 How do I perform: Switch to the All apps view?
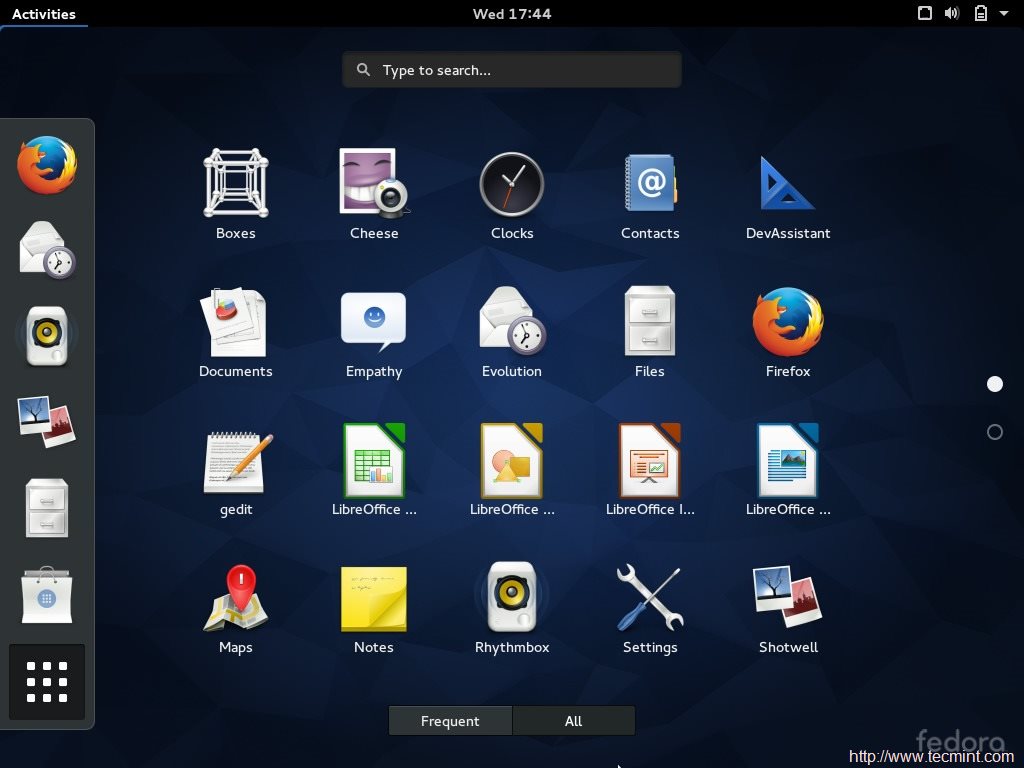pos(573,721)
